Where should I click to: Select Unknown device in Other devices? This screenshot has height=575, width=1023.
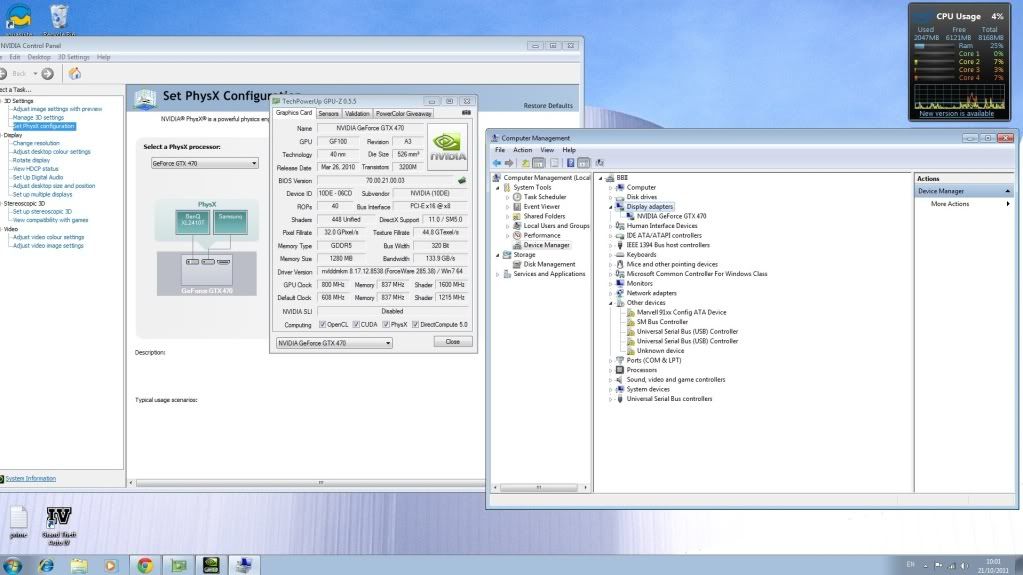pos(660,350)
